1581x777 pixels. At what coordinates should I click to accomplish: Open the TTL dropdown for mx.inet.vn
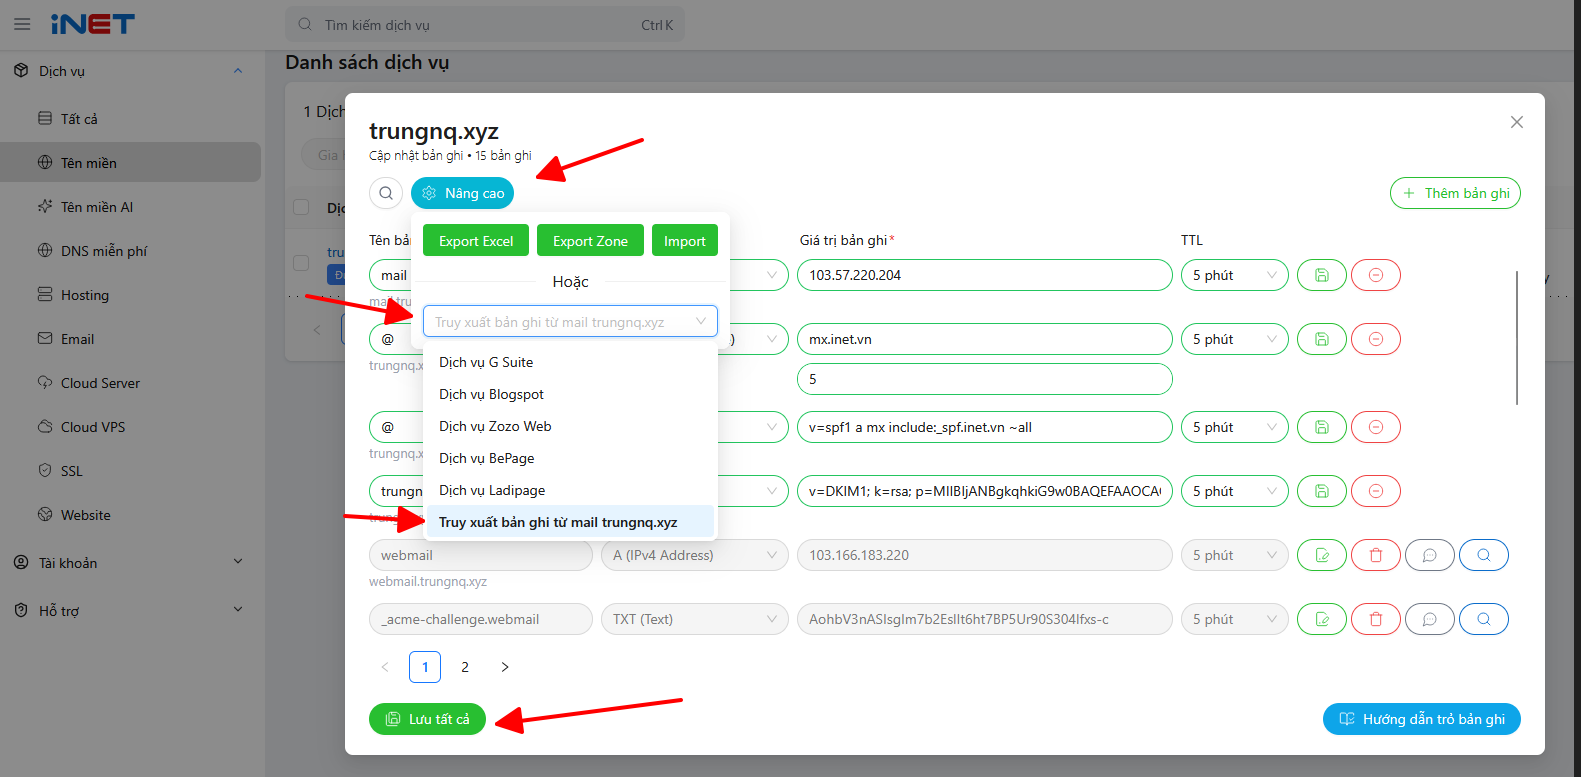click(1235, 339)
